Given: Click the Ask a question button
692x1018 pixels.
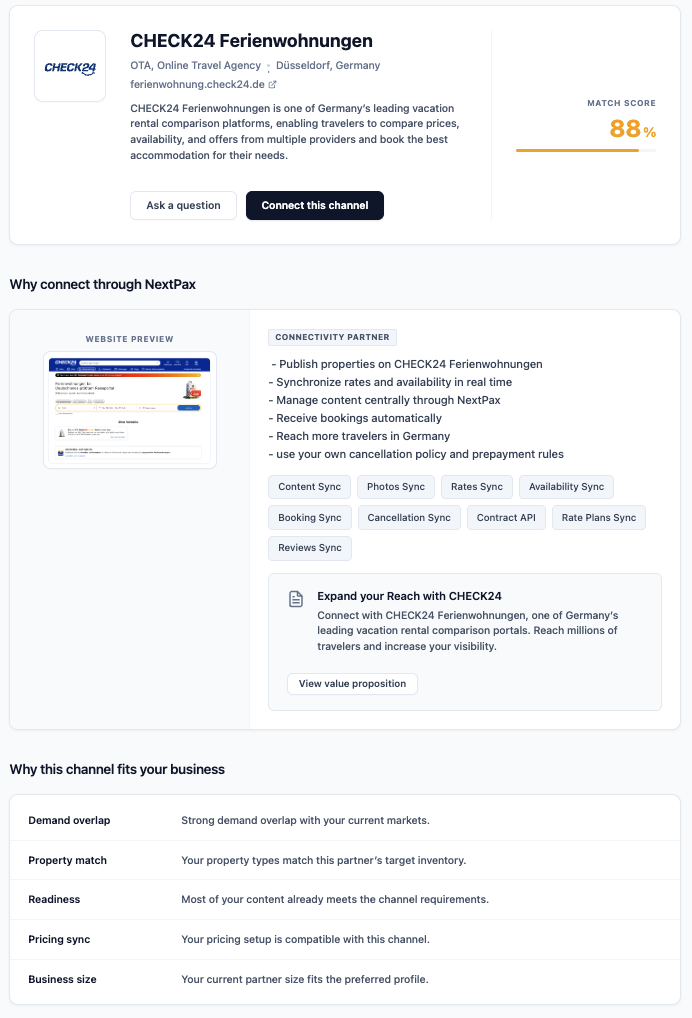Looking at the screenshot, I should (183, 205).
